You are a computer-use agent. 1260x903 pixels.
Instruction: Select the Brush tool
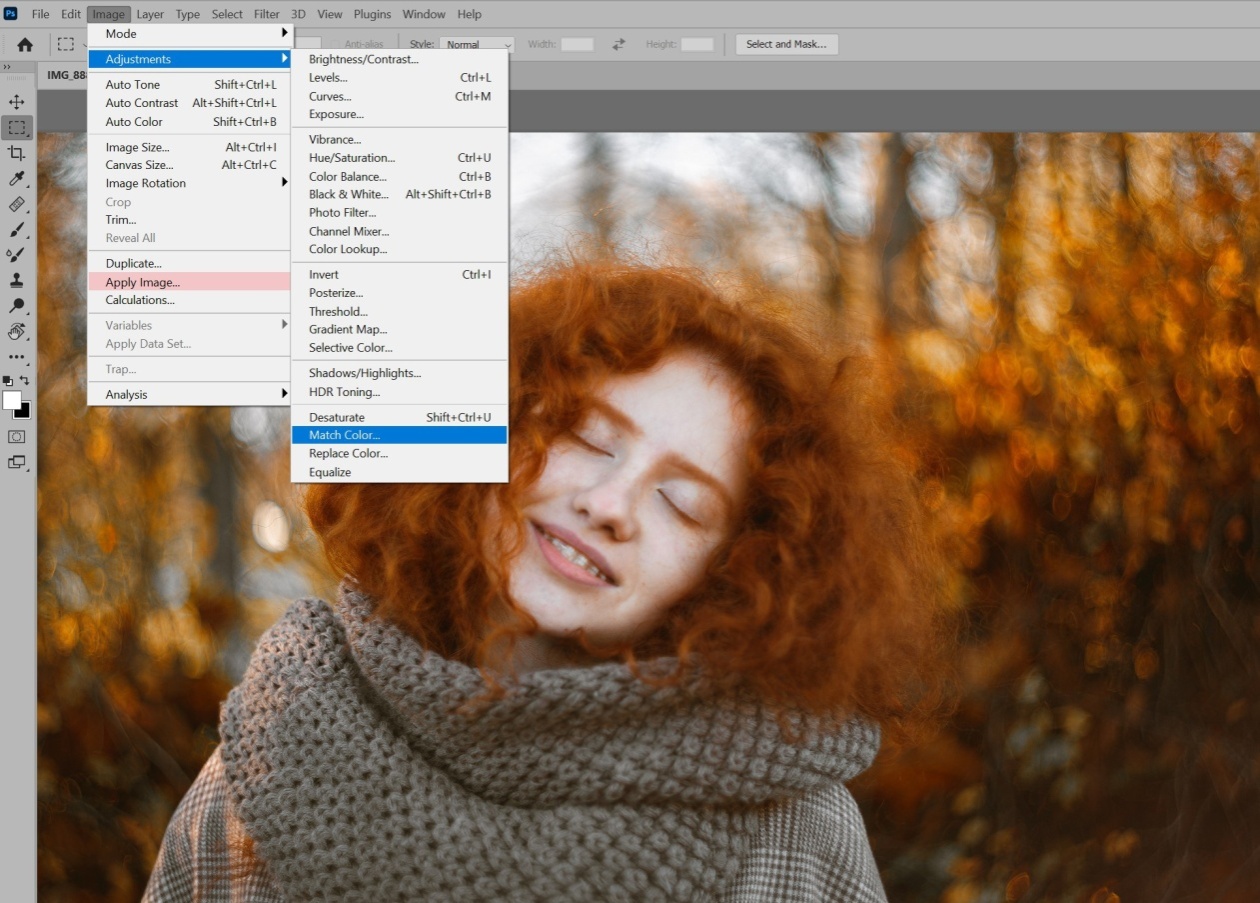pyautogui.click(x=16, y=230)
